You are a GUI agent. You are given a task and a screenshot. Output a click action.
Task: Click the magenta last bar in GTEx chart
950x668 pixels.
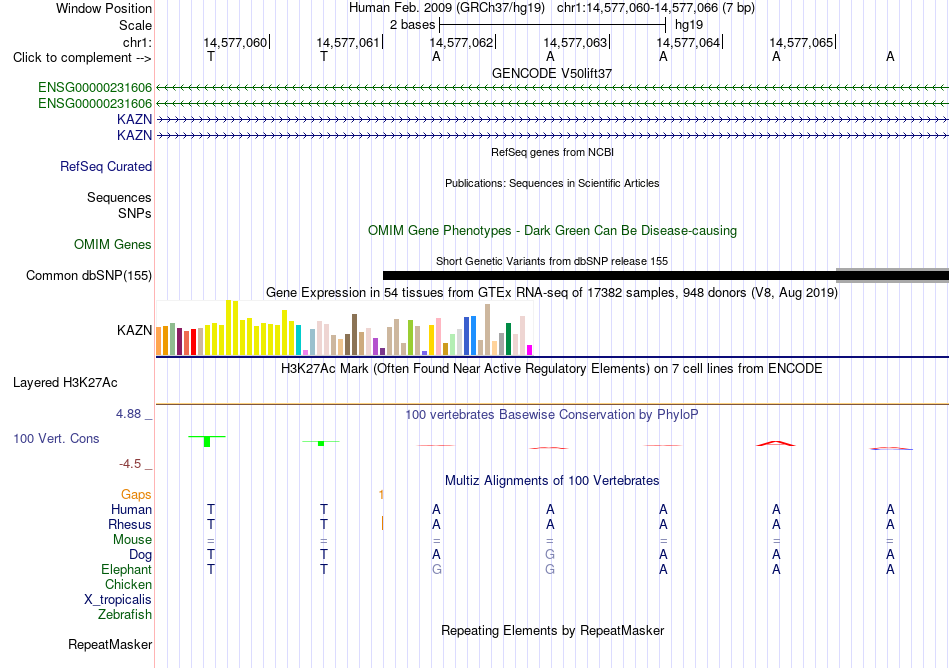(530, 349)
